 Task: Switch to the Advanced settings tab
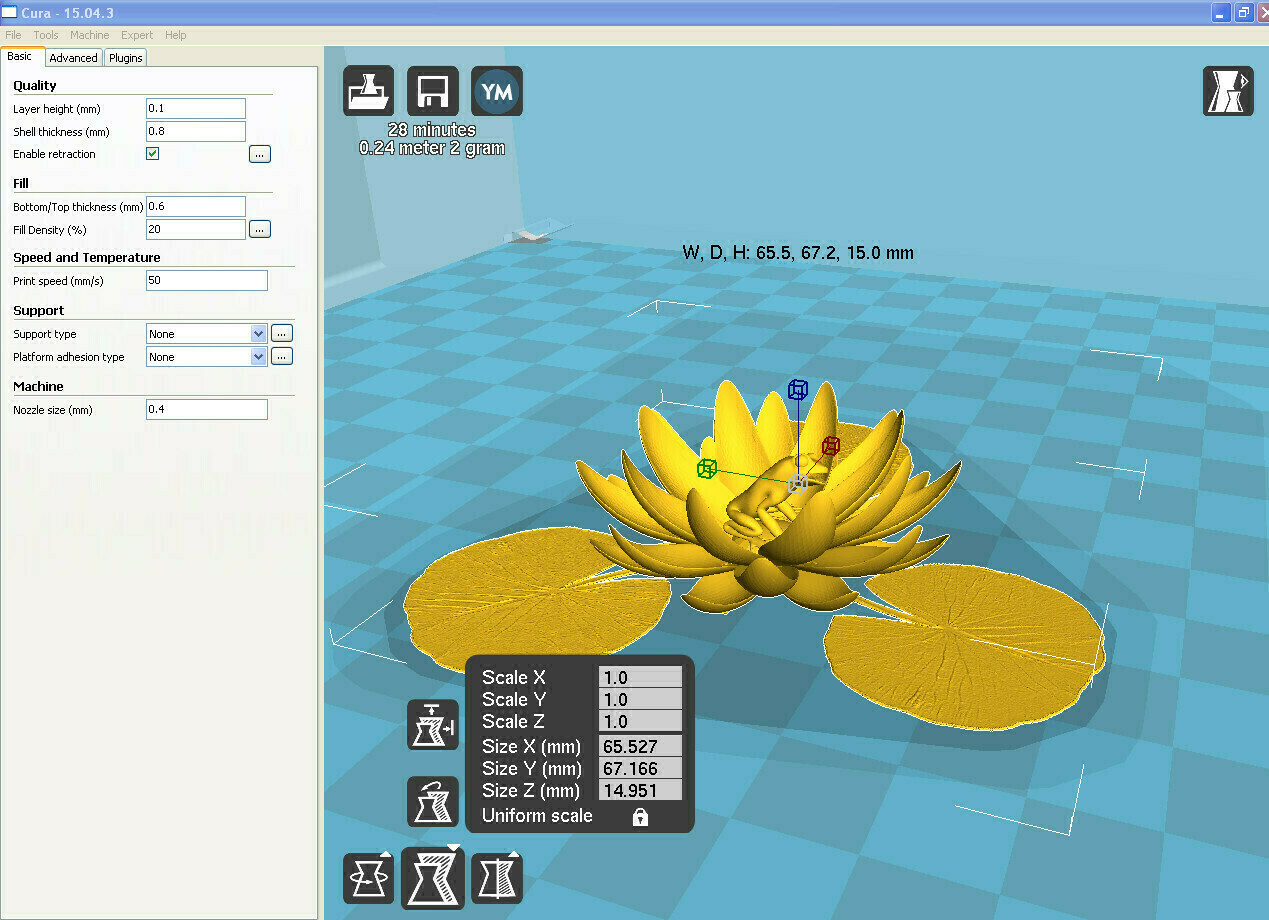coord(73,57)
